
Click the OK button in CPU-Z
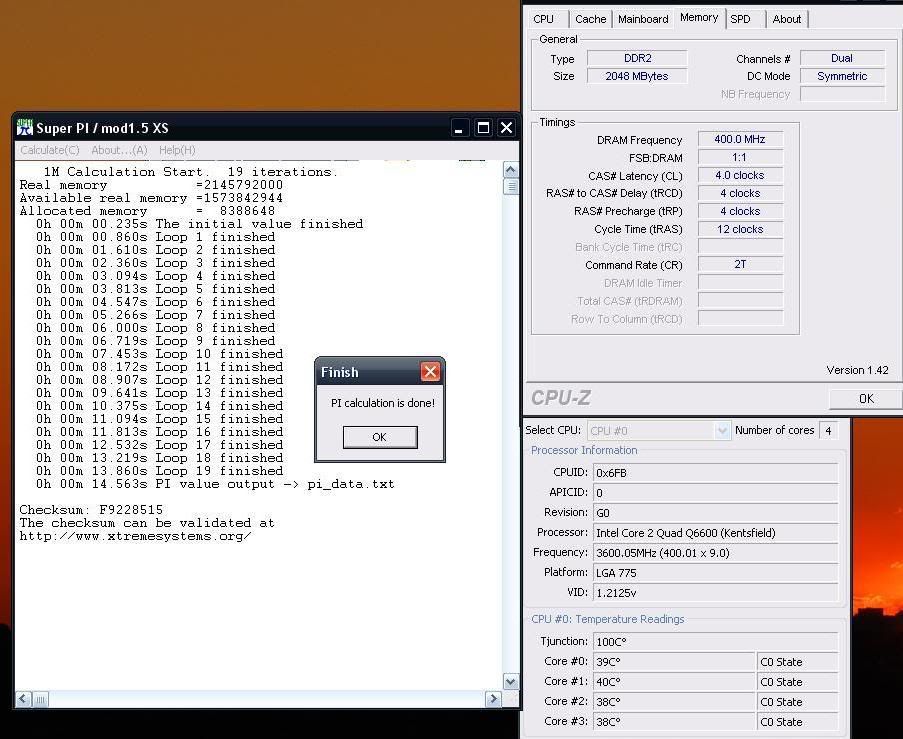point(866,398)
